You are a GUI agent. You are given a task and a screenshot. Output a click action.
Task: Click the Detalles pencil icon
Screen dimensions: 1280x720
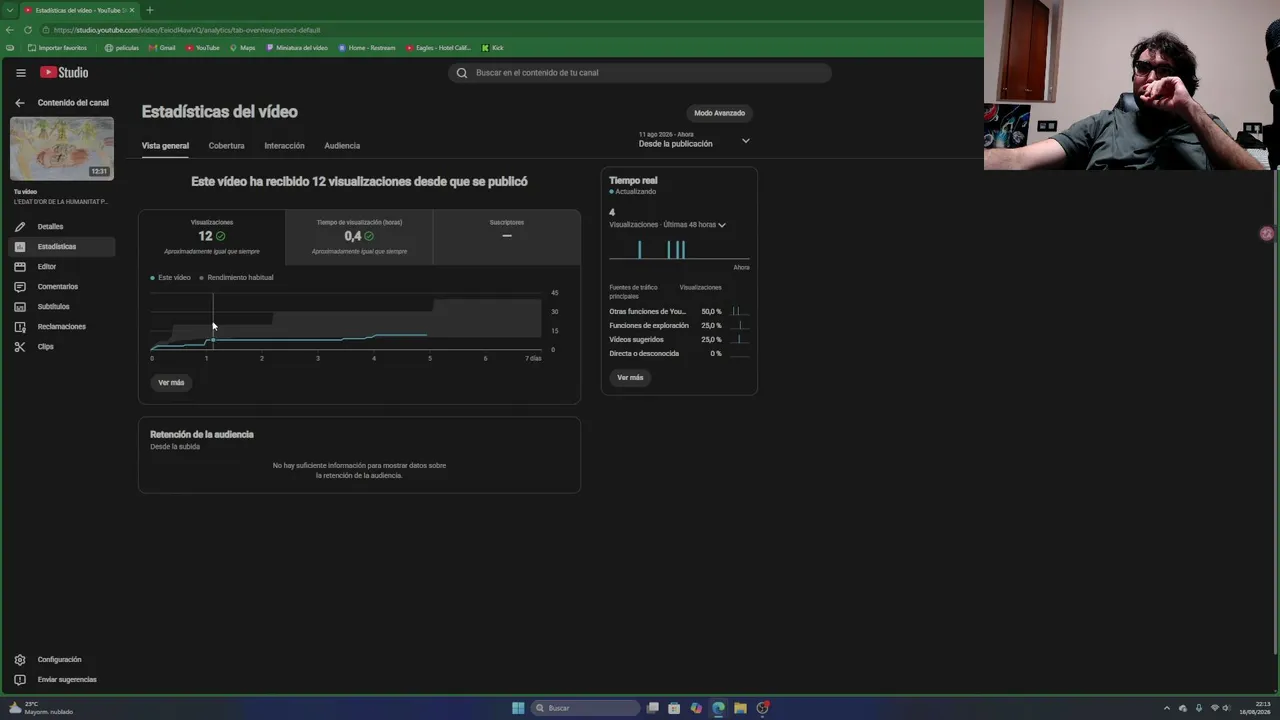click(x=20, y=227)
